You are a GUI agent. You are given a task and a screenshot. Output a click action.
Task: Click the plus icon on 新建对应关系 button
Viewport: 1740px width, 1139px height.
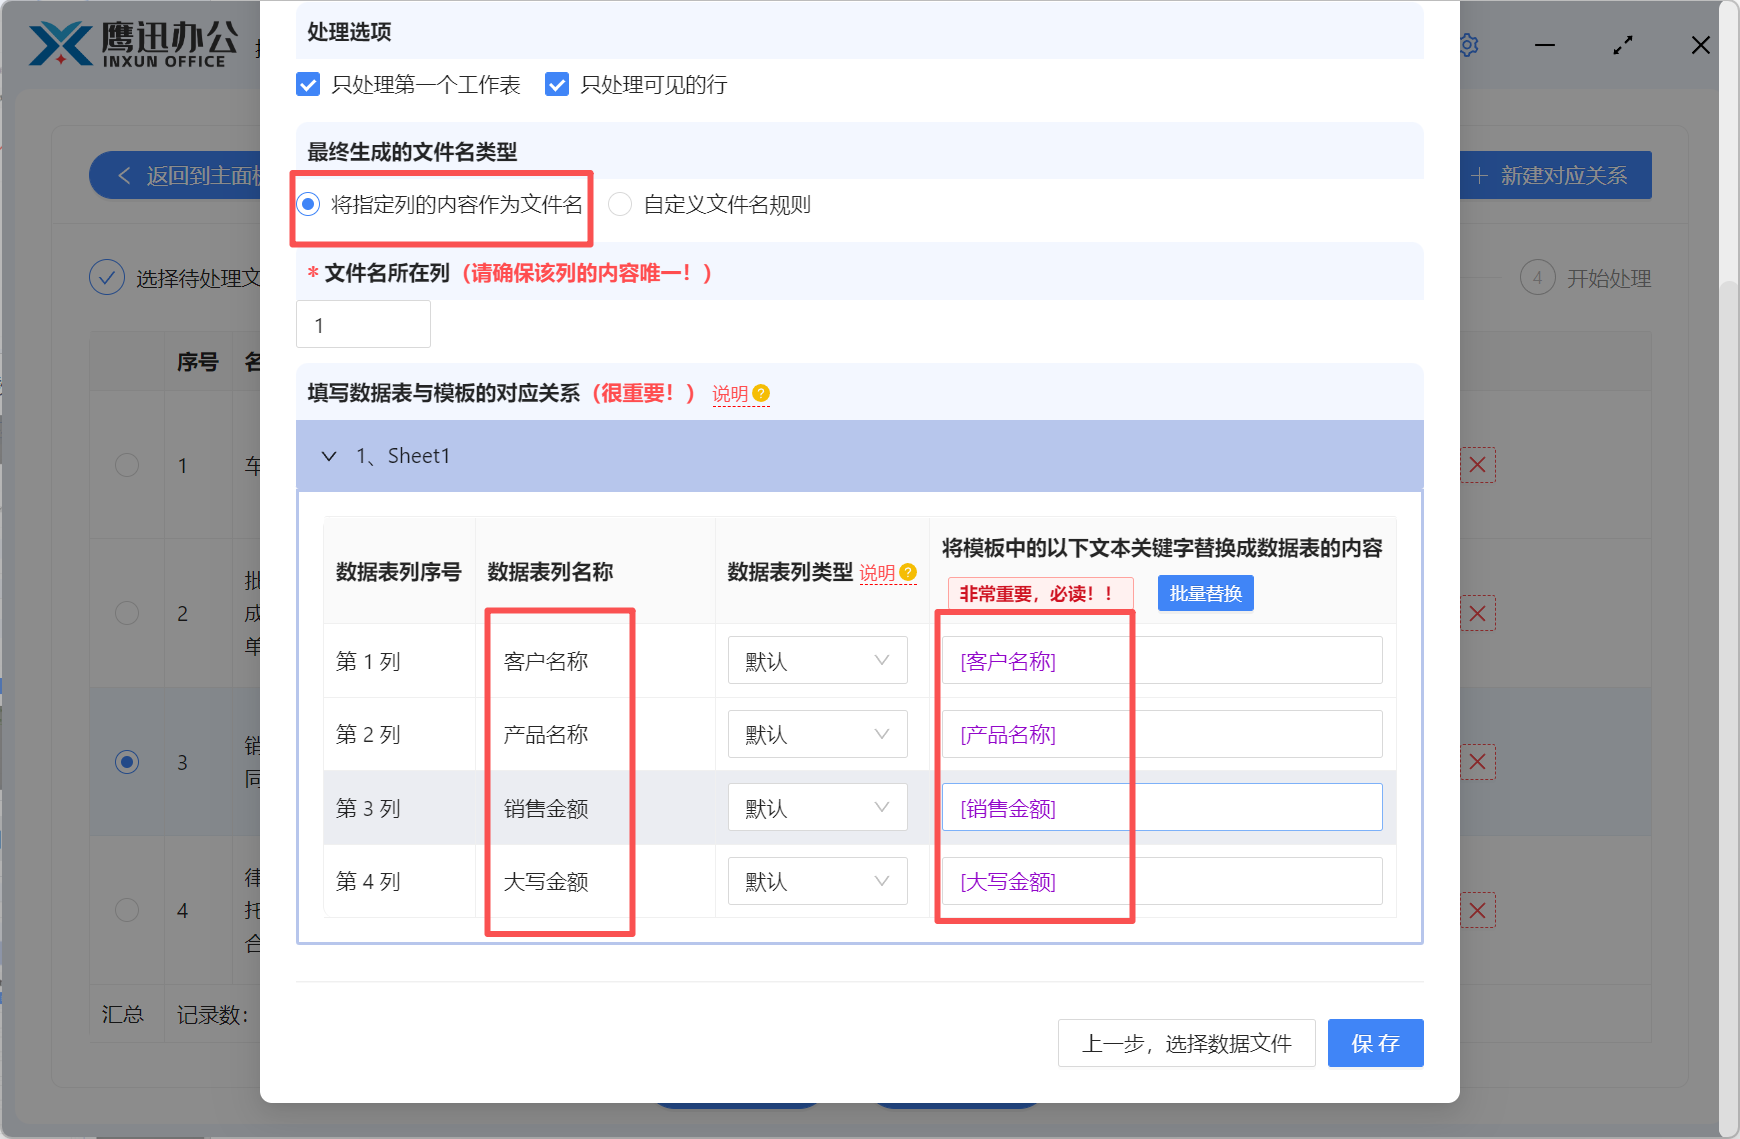coord(1480,175)
